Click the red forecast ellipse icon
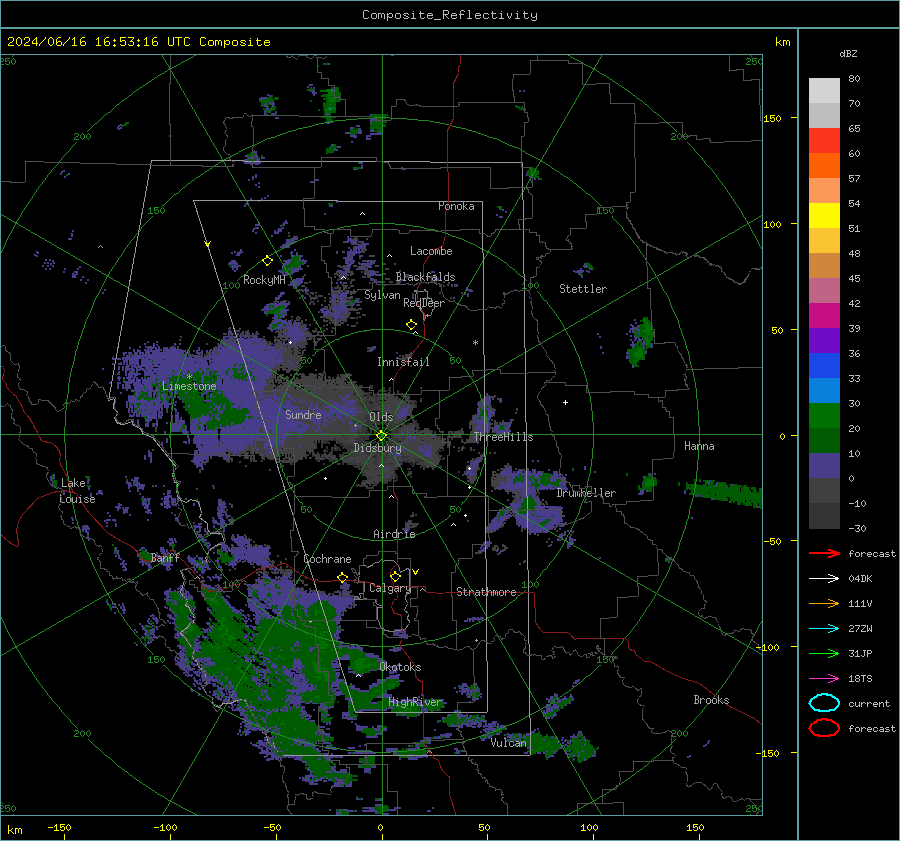Viewport: 900px width, 841px height. (x=824, y=728)
